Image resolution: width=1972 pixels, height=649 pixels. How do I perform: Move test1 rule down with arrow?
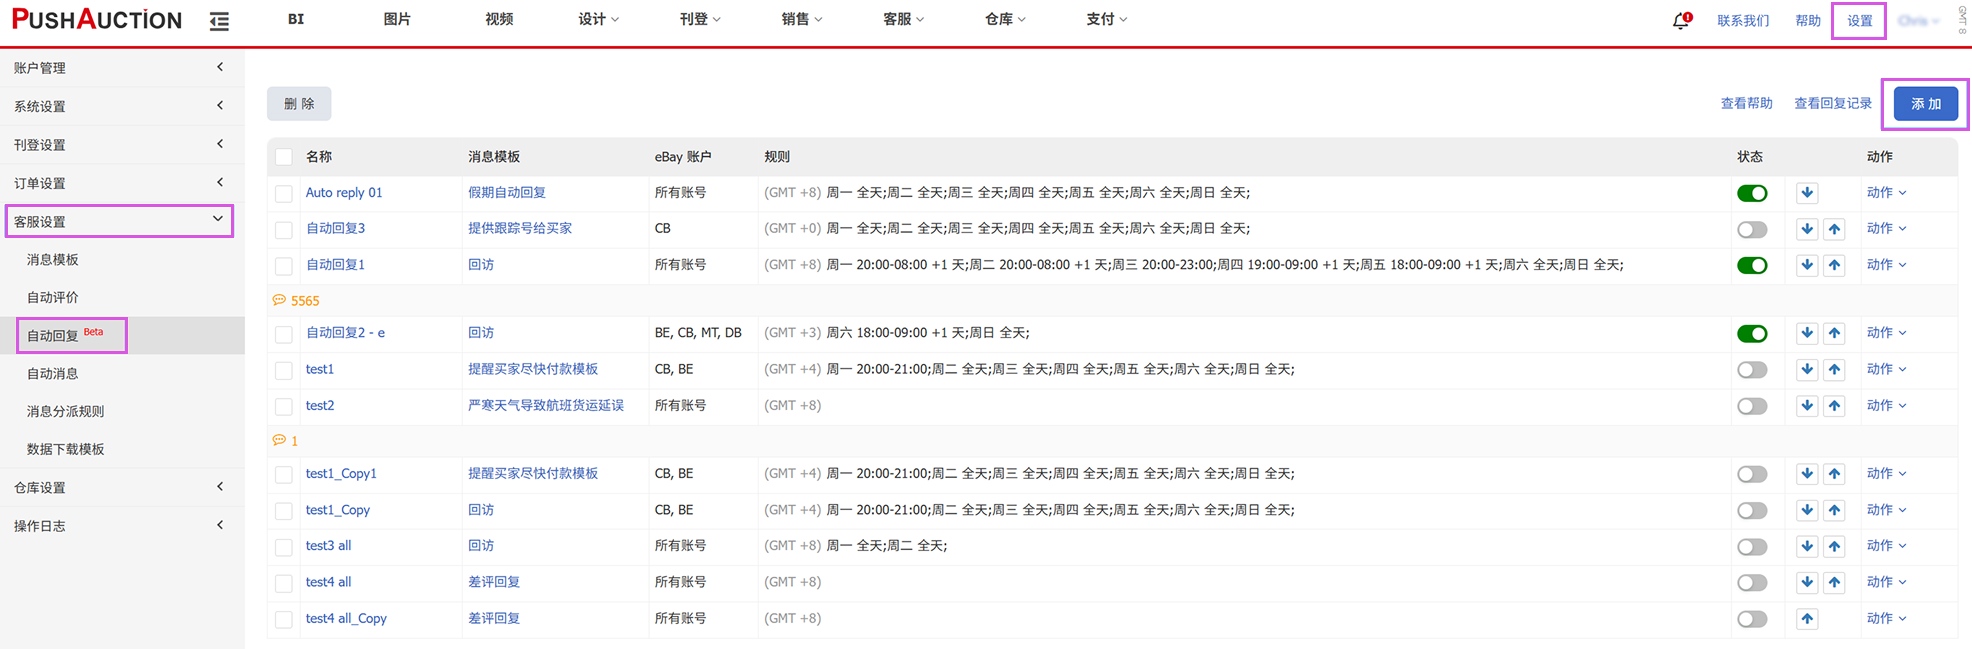click(1806, 370)
